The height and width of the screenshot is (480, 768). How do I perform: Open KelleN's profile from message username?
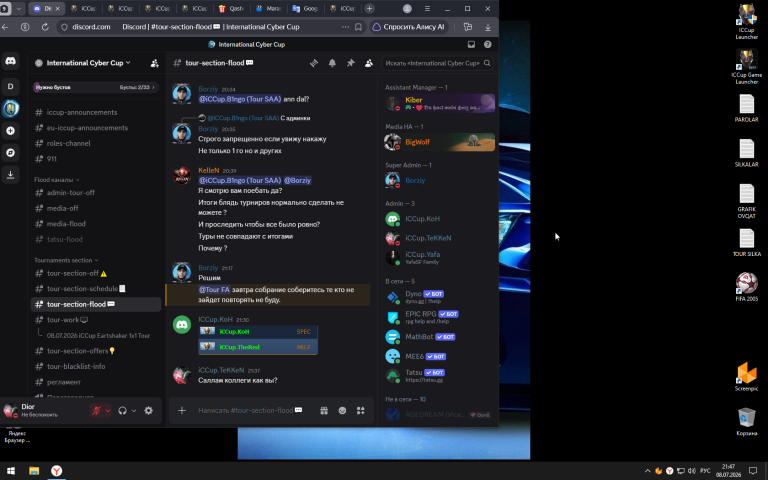(209, 170)
